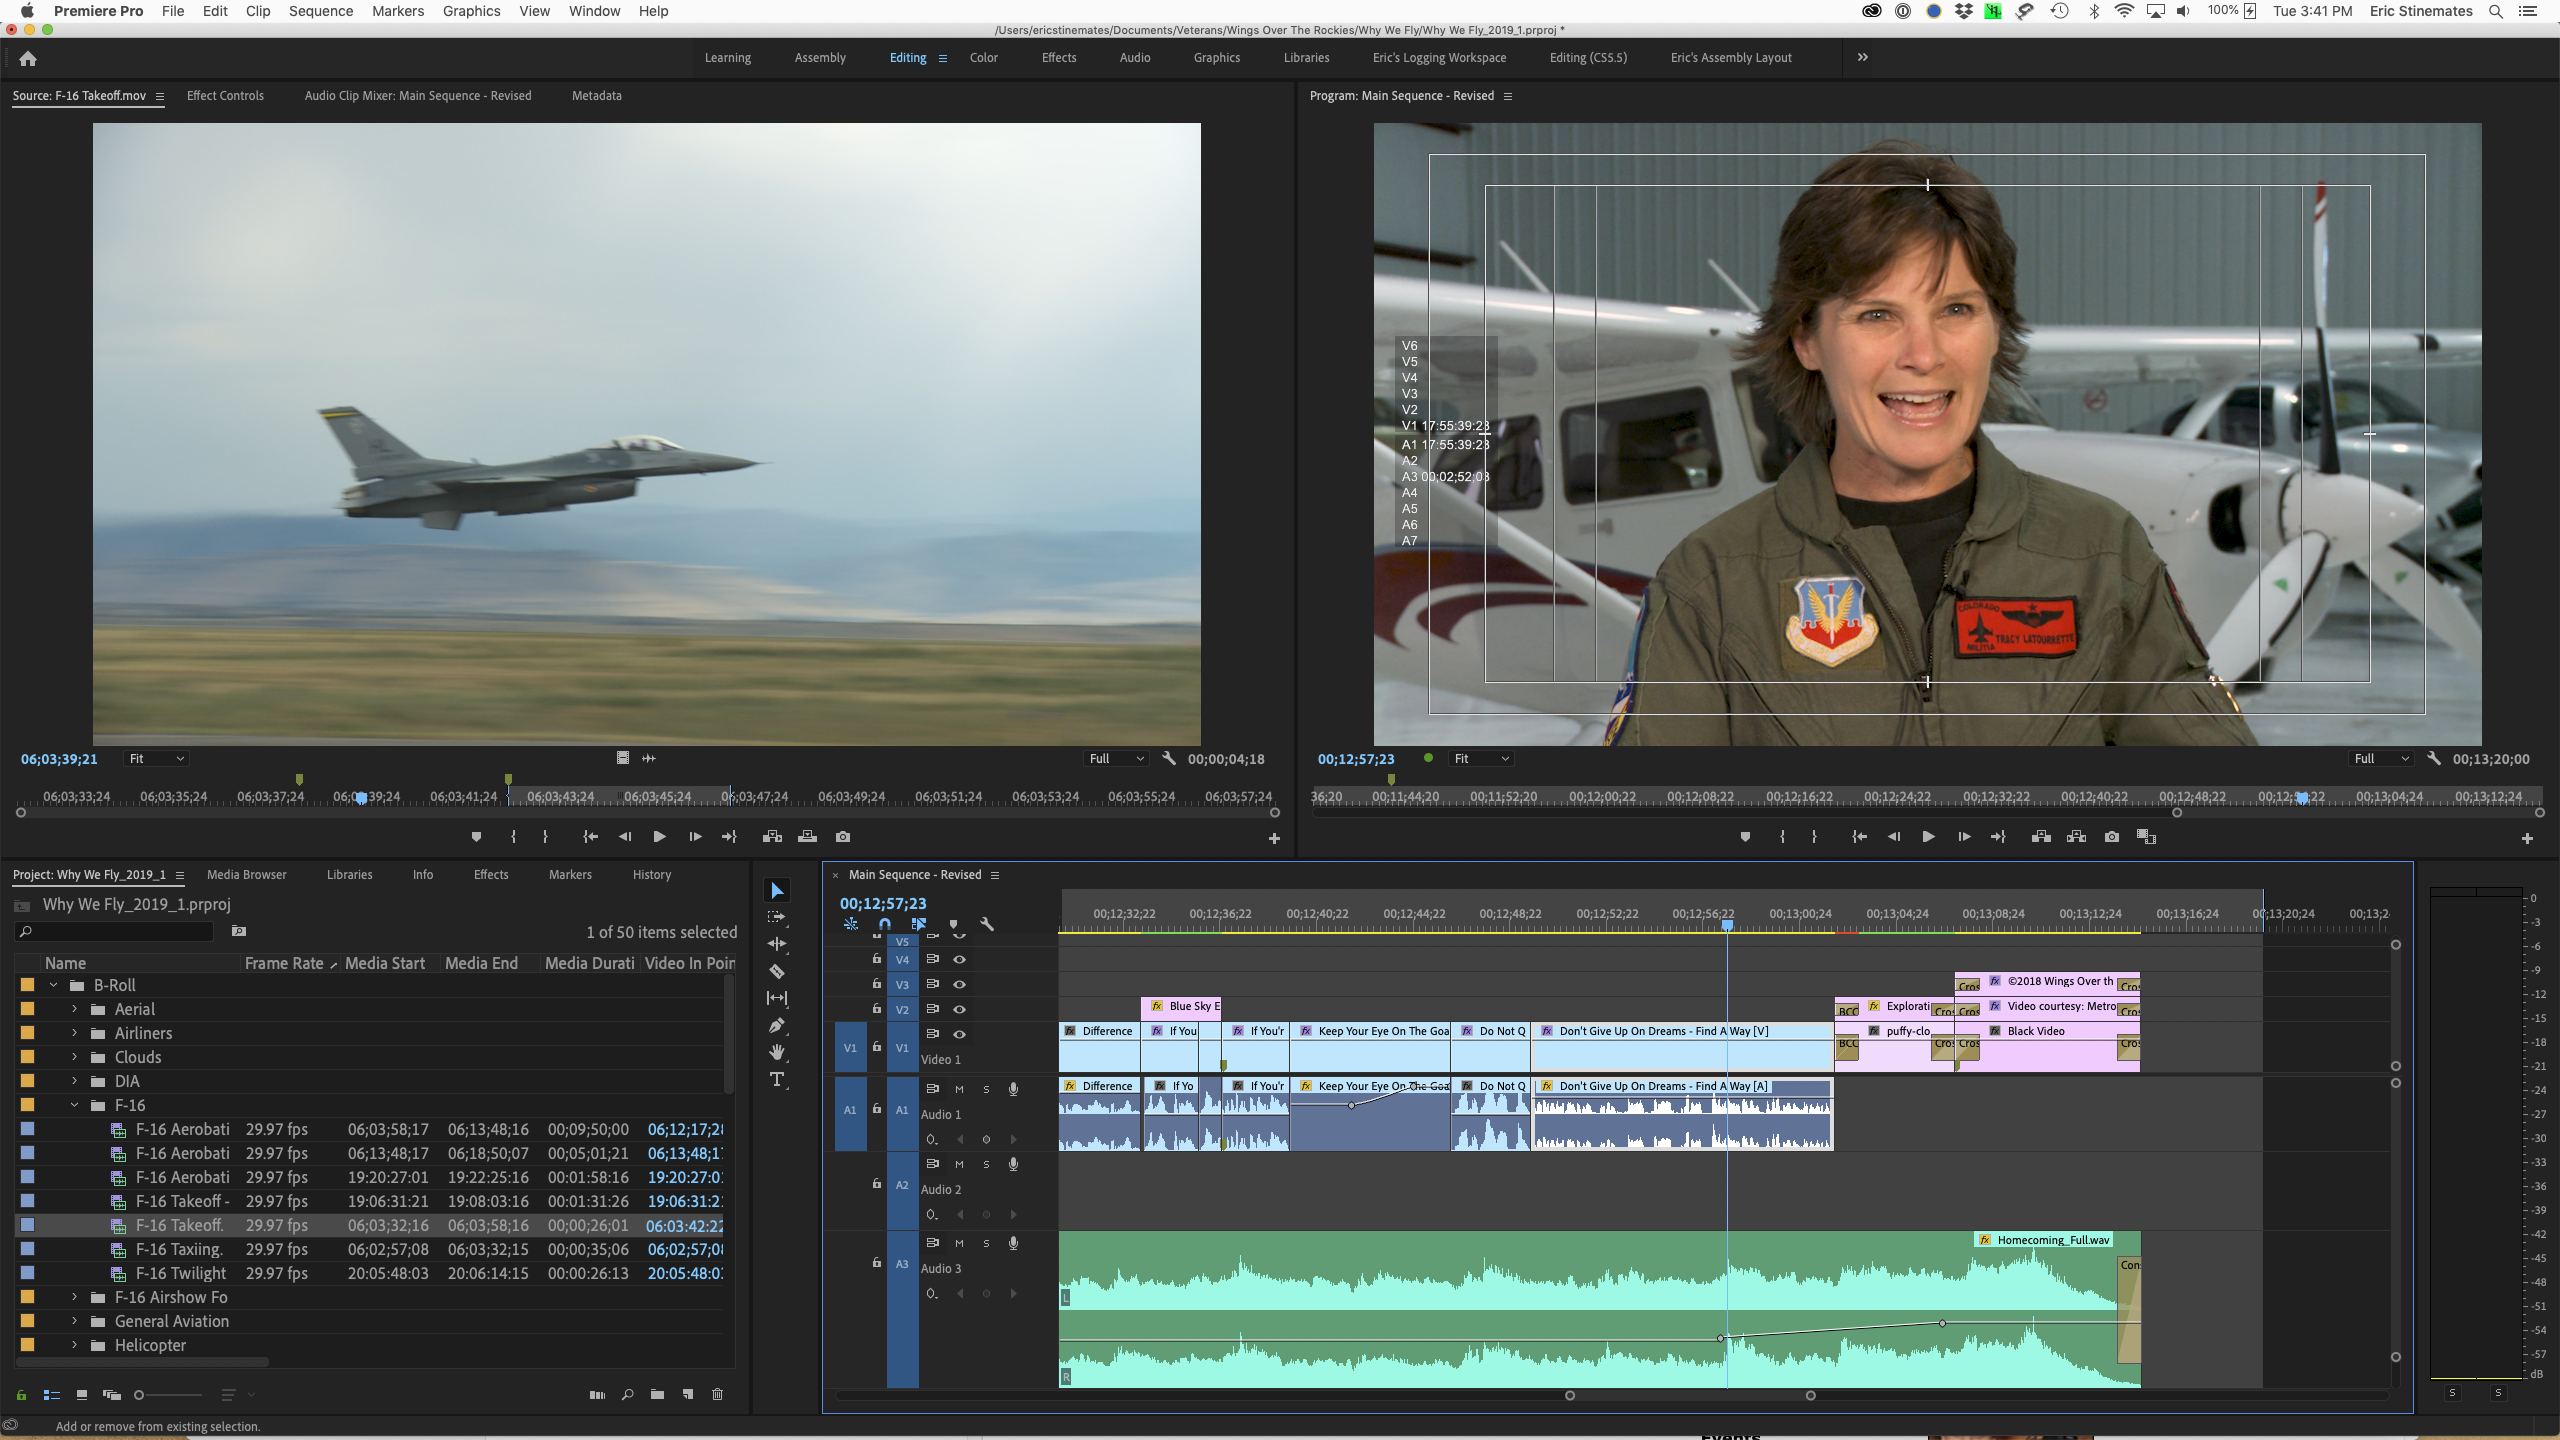Screen dimensions: 2560x1440
Task: Enable voice-over record on Audio 2
Action: pos(1013,1164)
